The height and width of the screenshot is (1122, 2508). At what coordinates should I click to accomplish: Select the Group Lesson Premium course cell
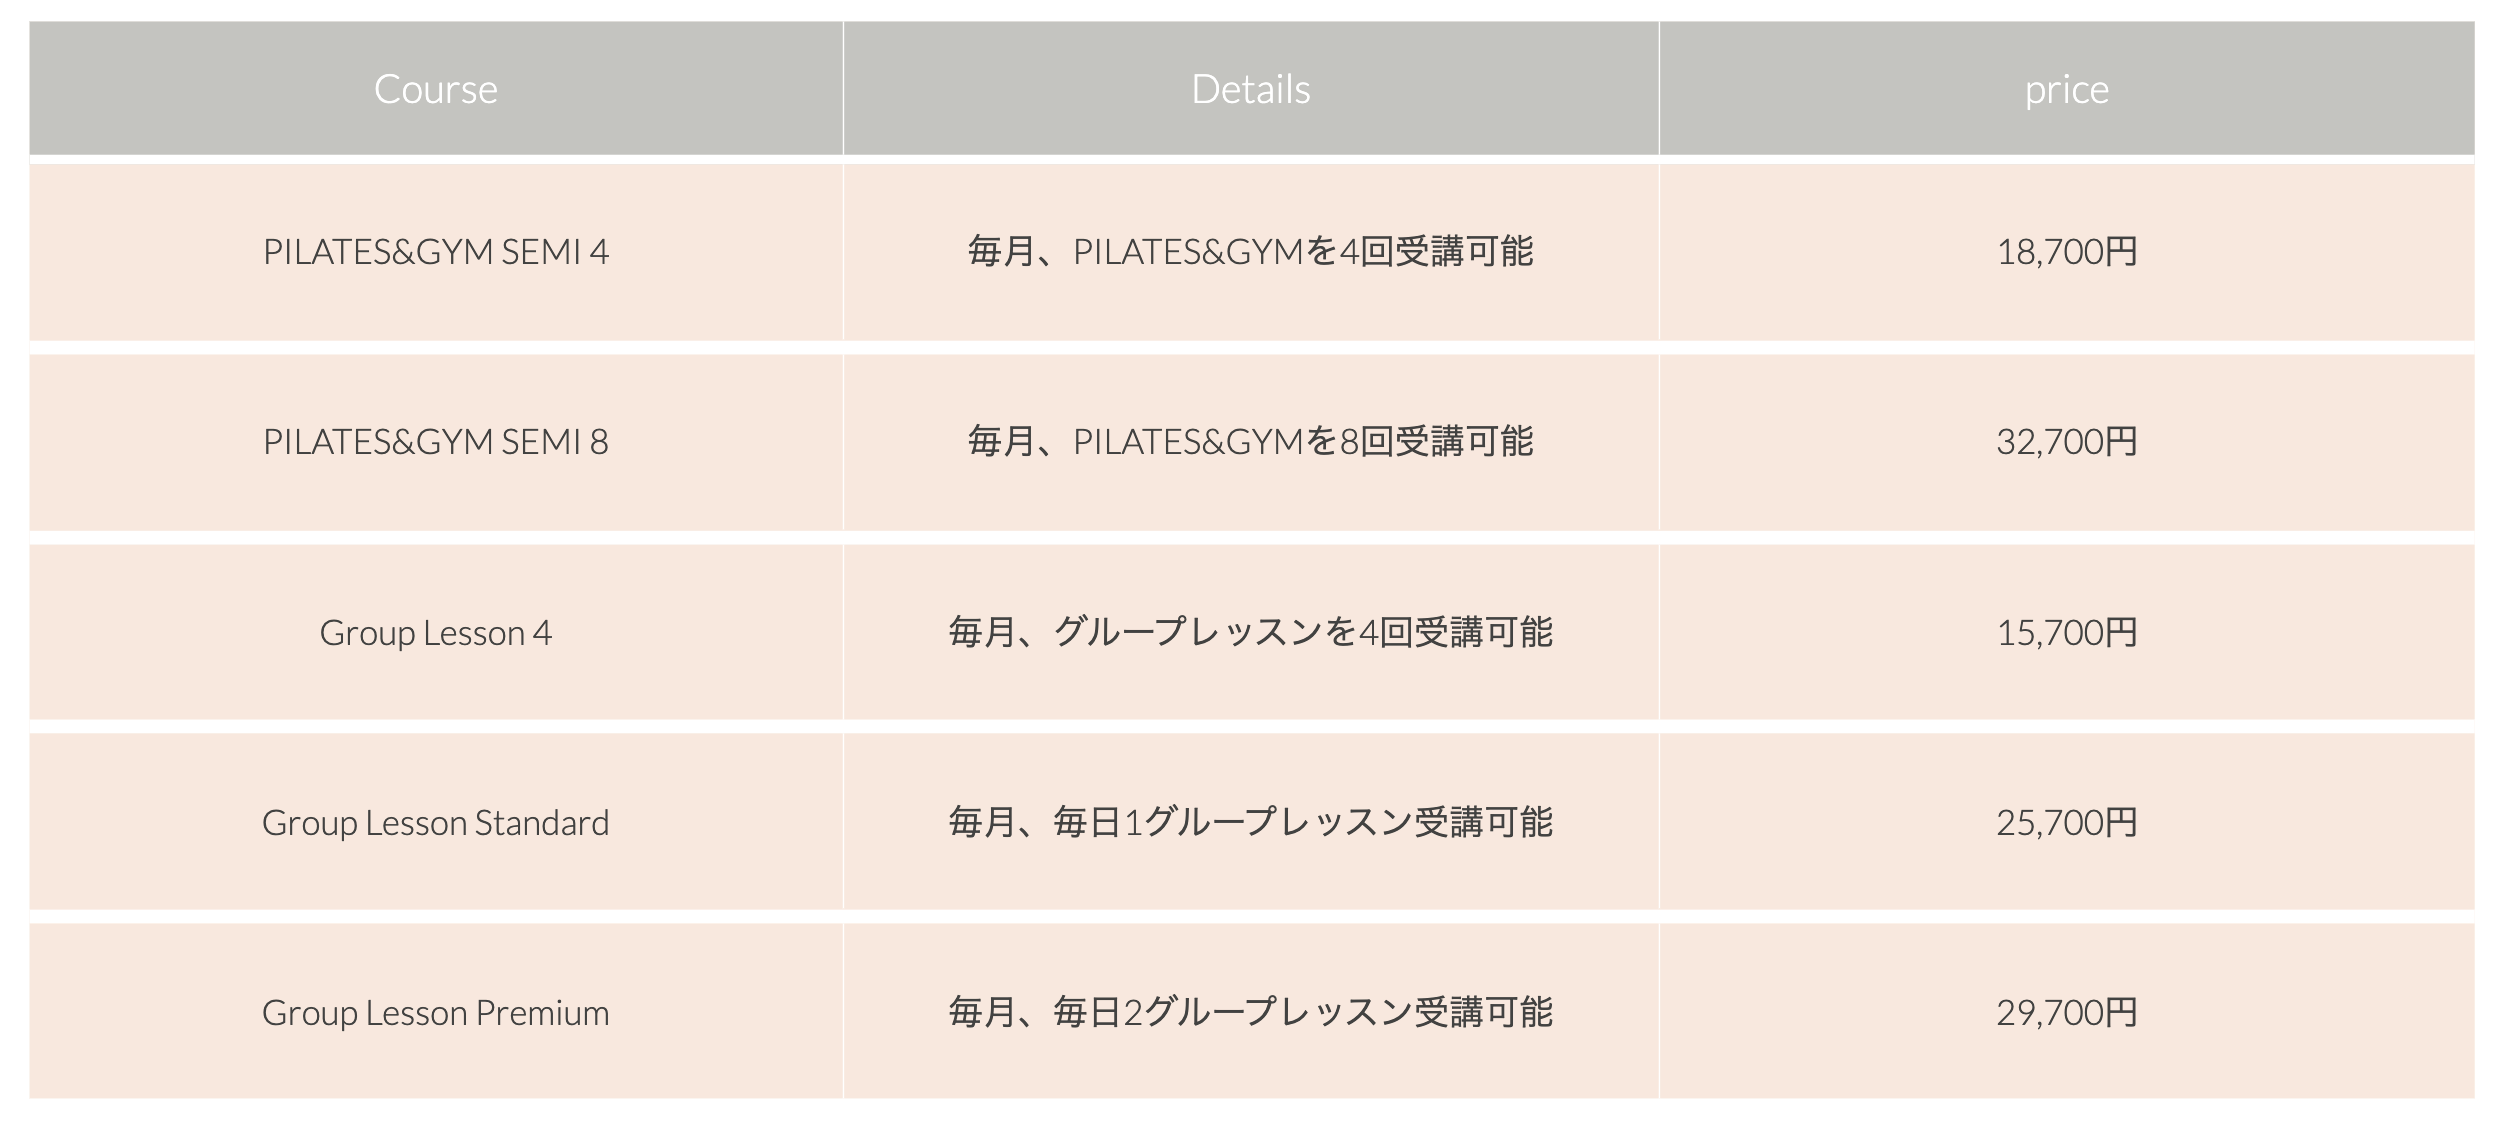coord(436,1012)
